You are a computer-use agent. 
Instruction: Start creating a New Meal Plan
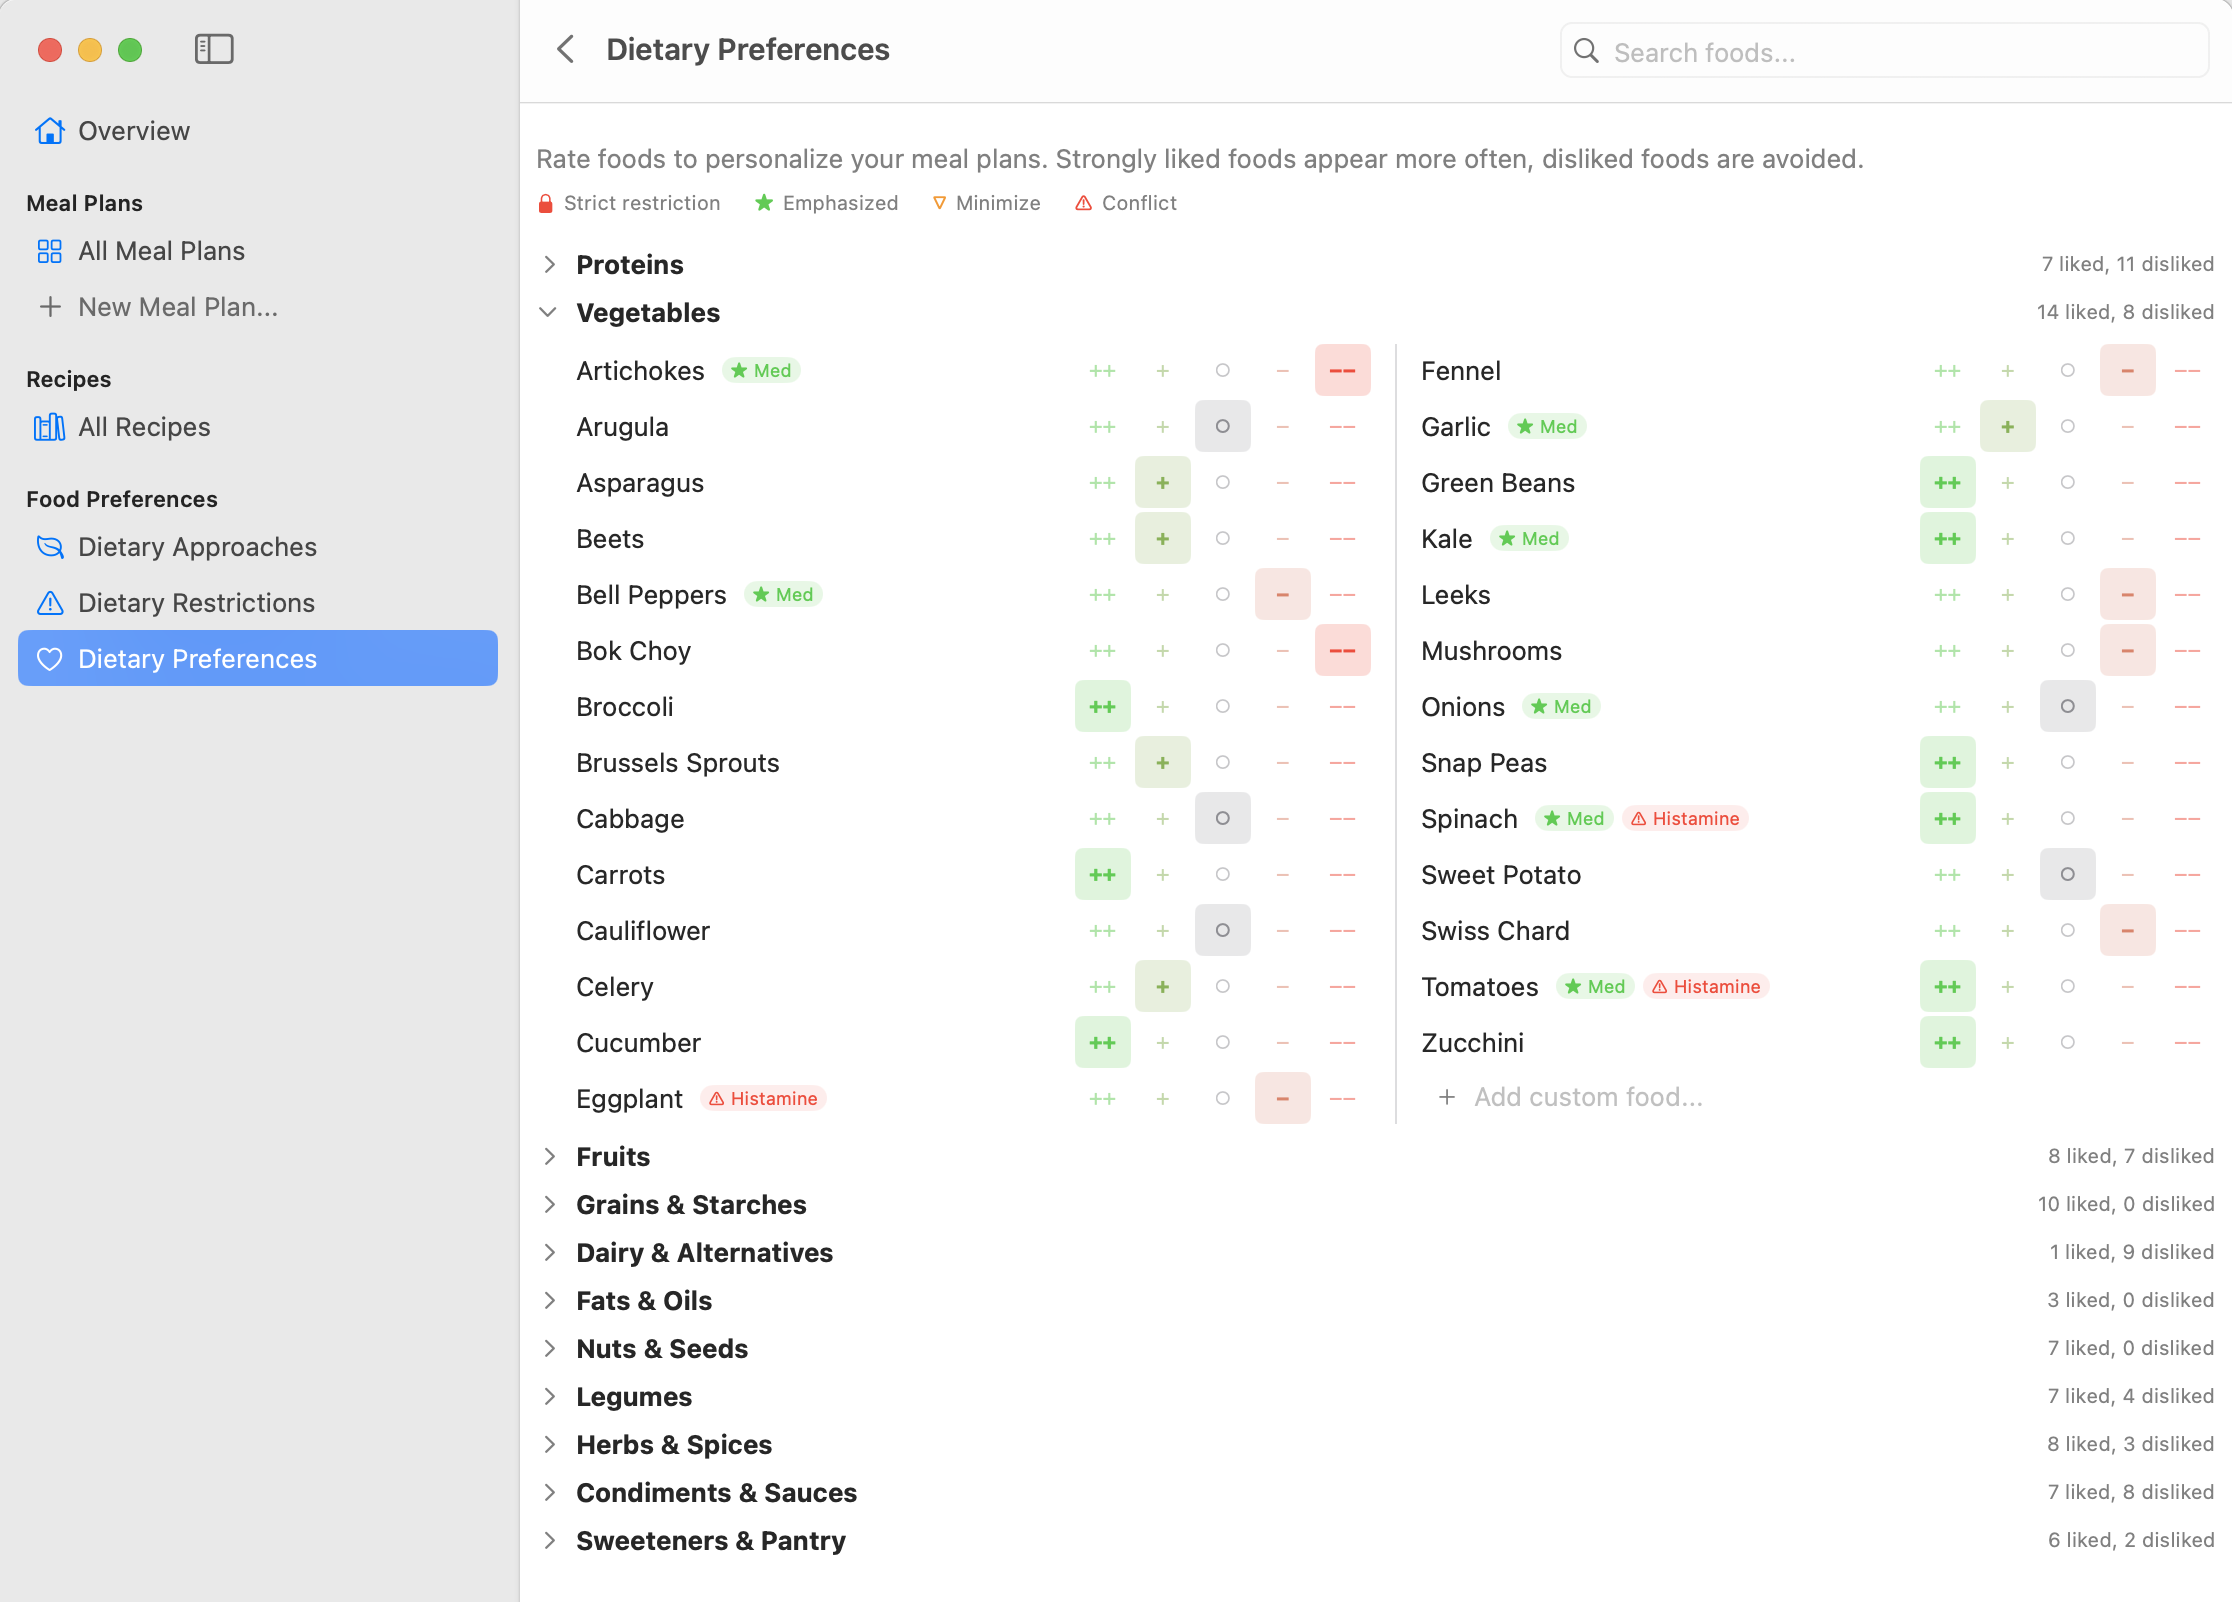pos(178,306)
